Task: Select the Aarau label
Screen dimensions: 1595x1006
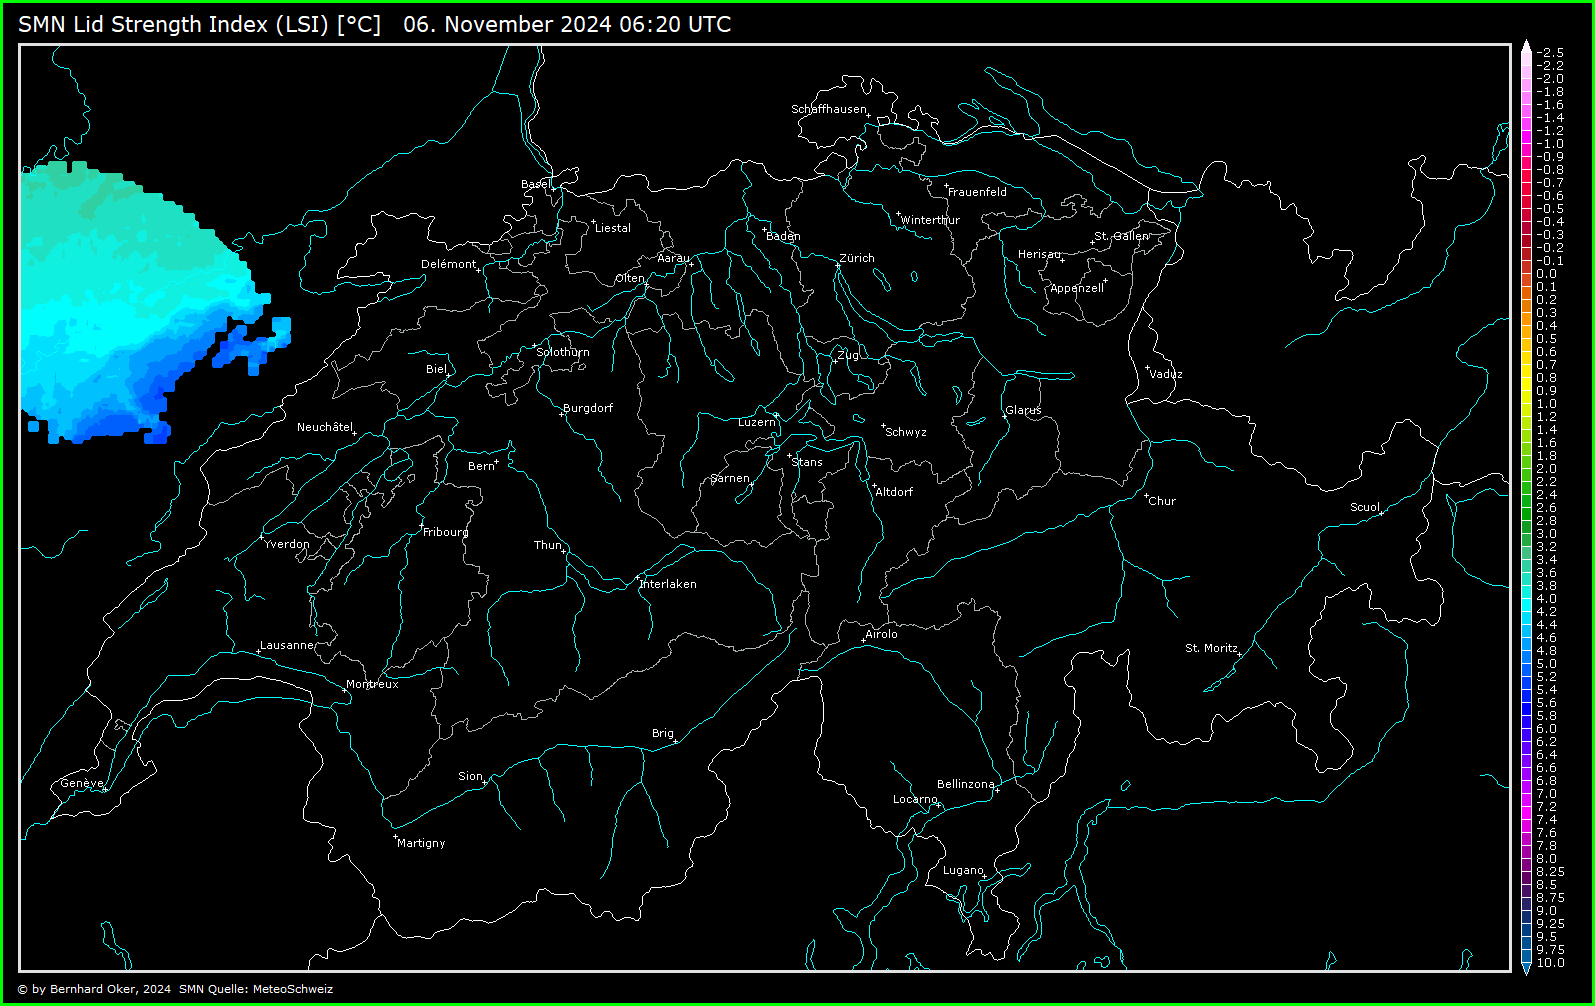Action: click(x=673, y=258)
